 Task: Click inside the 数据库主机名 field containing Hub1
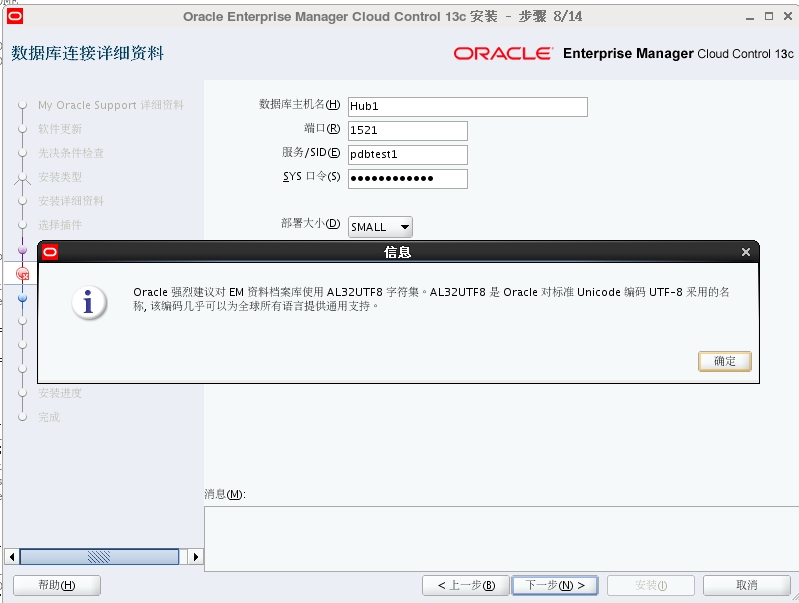pos(467,107)
